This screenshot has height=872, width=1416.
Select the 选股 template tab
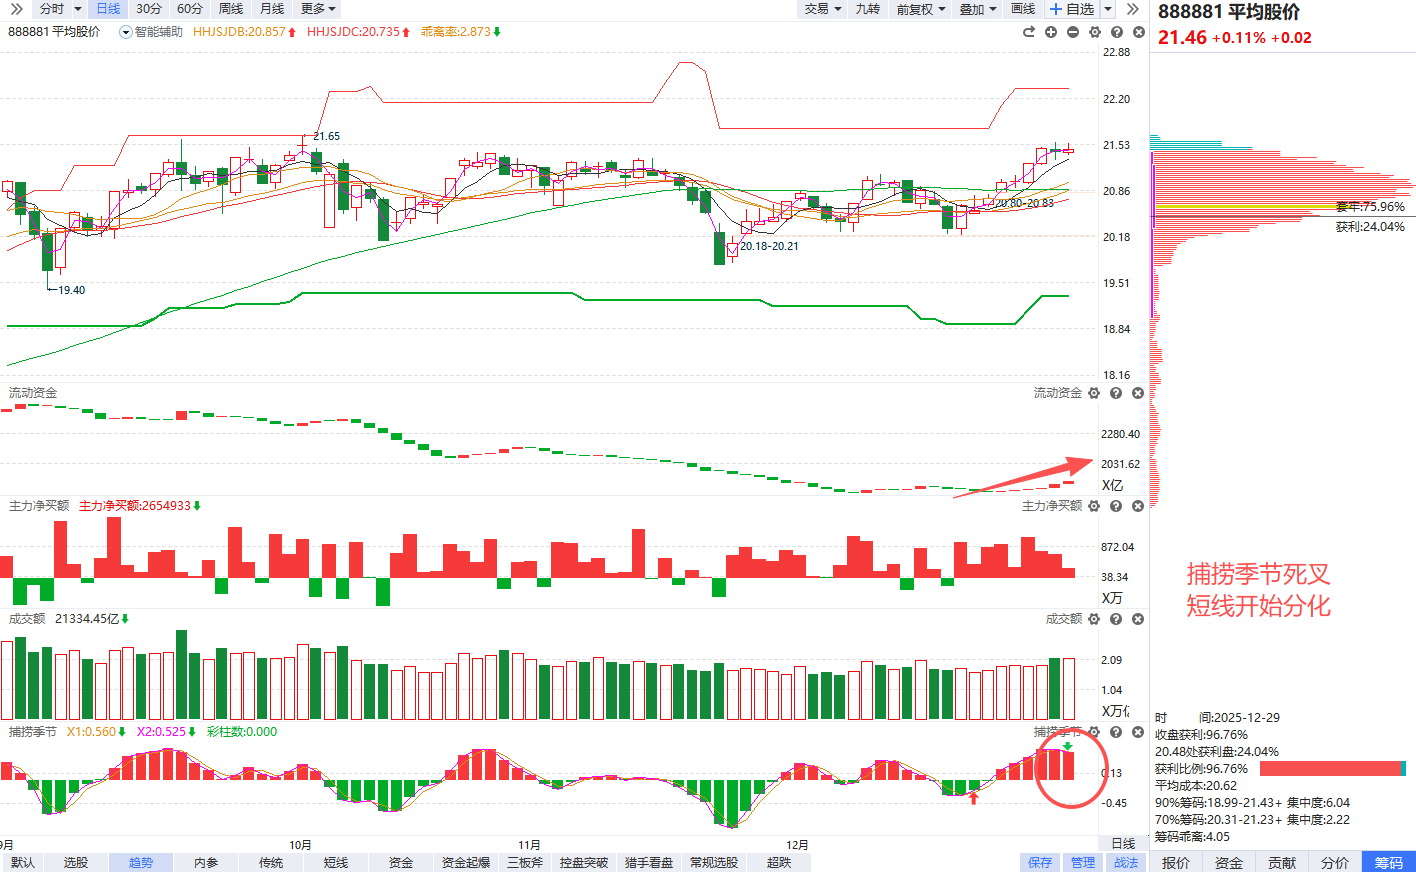click(x=76, y=862)
